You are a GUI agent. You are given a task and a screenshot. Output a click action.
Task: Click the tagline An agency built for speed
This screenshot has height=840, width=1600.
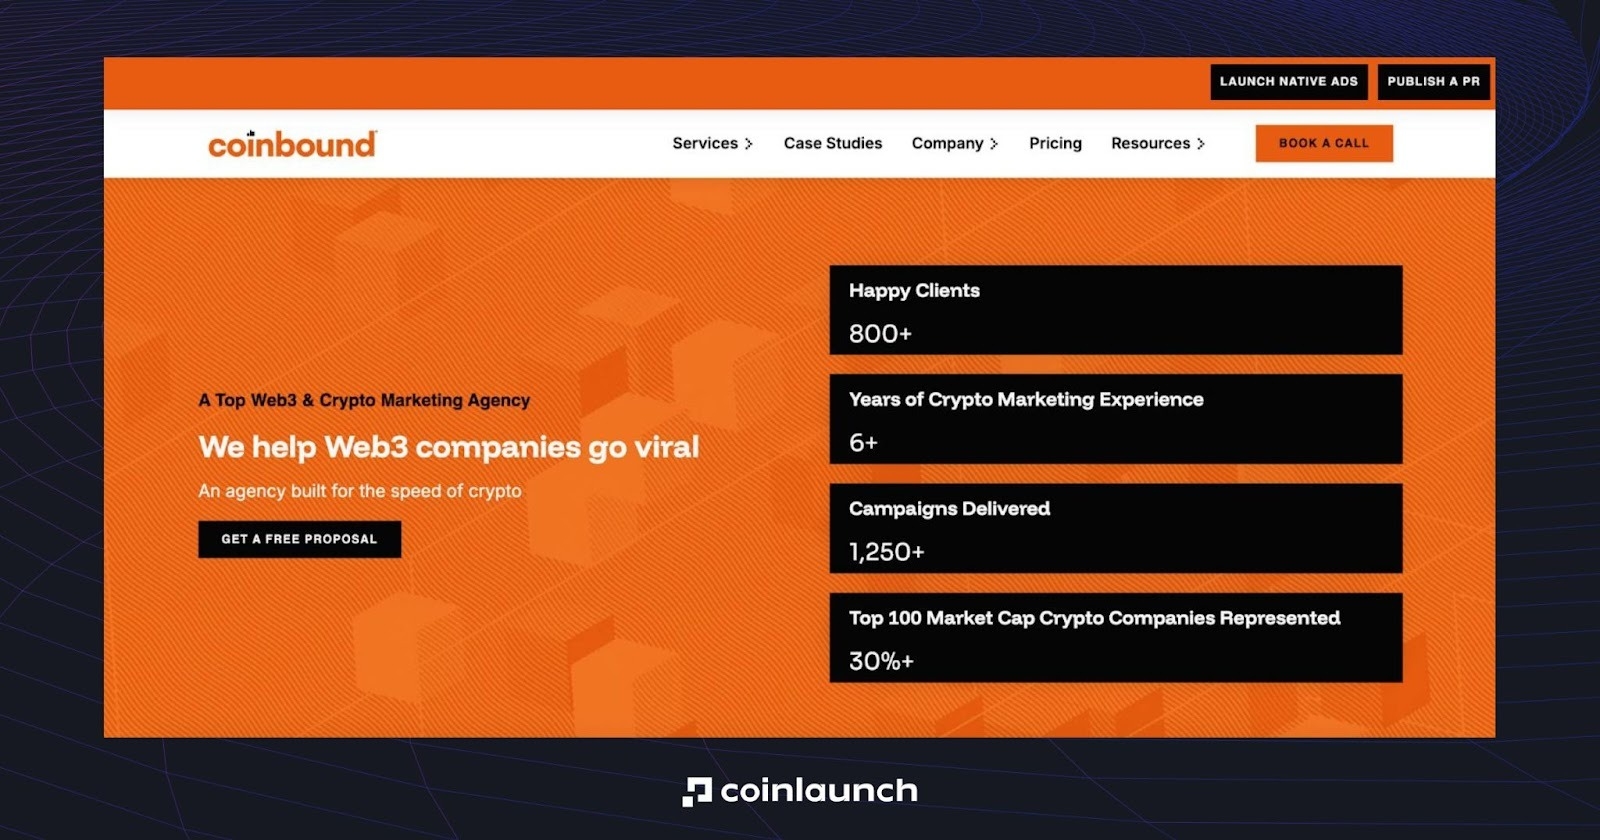360,491
